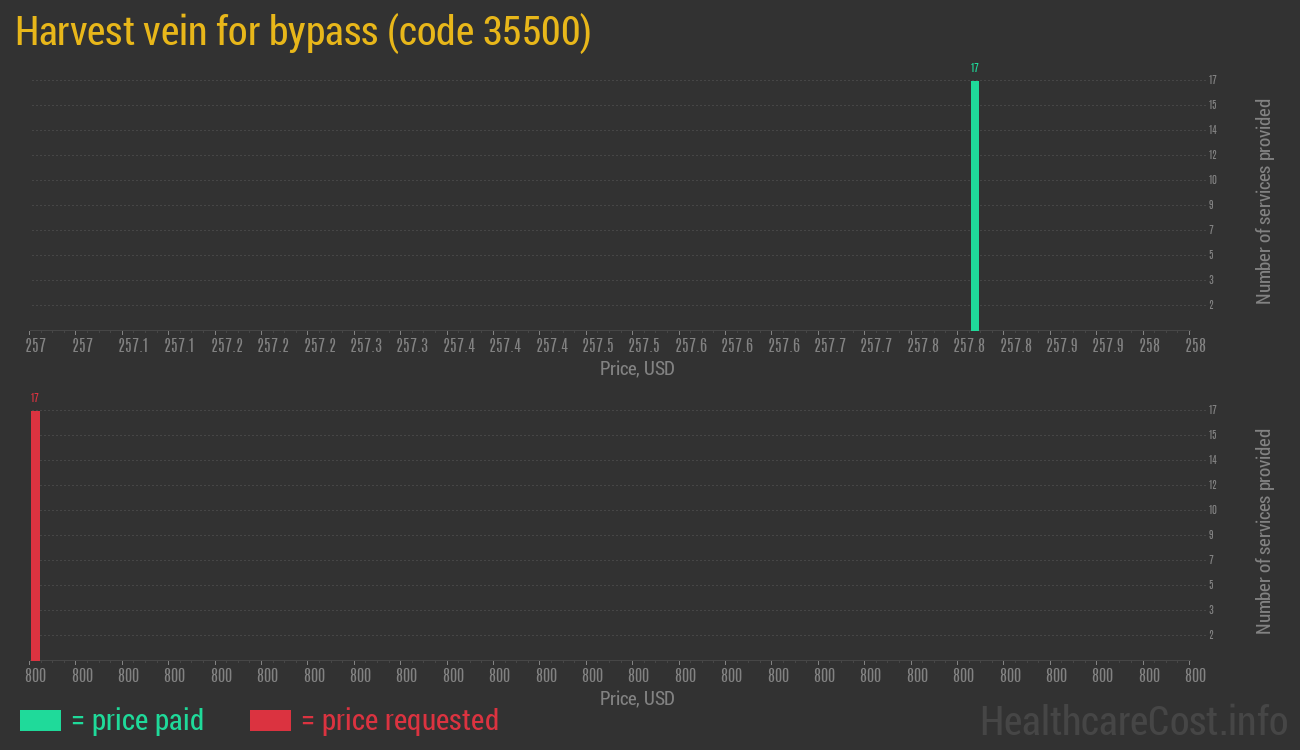This screenshot has height=750, width=1300.
Task: Click the red price requested bar
Action: pyautogui.click(x=35, y=535)
